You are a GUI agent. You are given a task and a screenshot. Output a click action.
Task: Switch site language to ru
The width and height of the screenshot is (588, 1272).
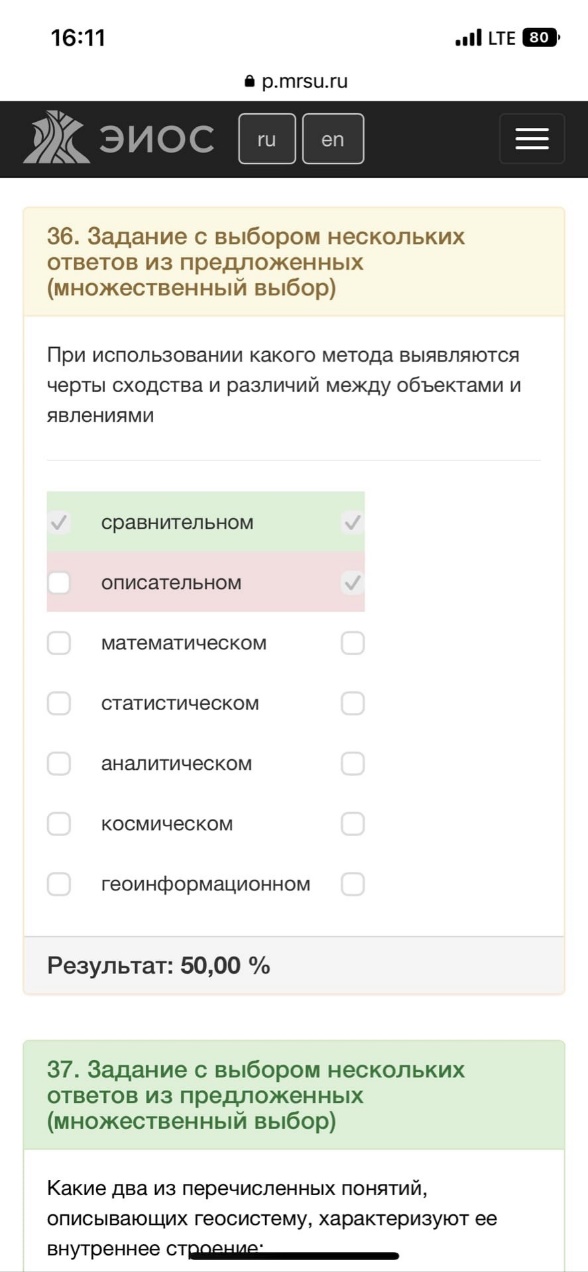click(x=267, y=139)
